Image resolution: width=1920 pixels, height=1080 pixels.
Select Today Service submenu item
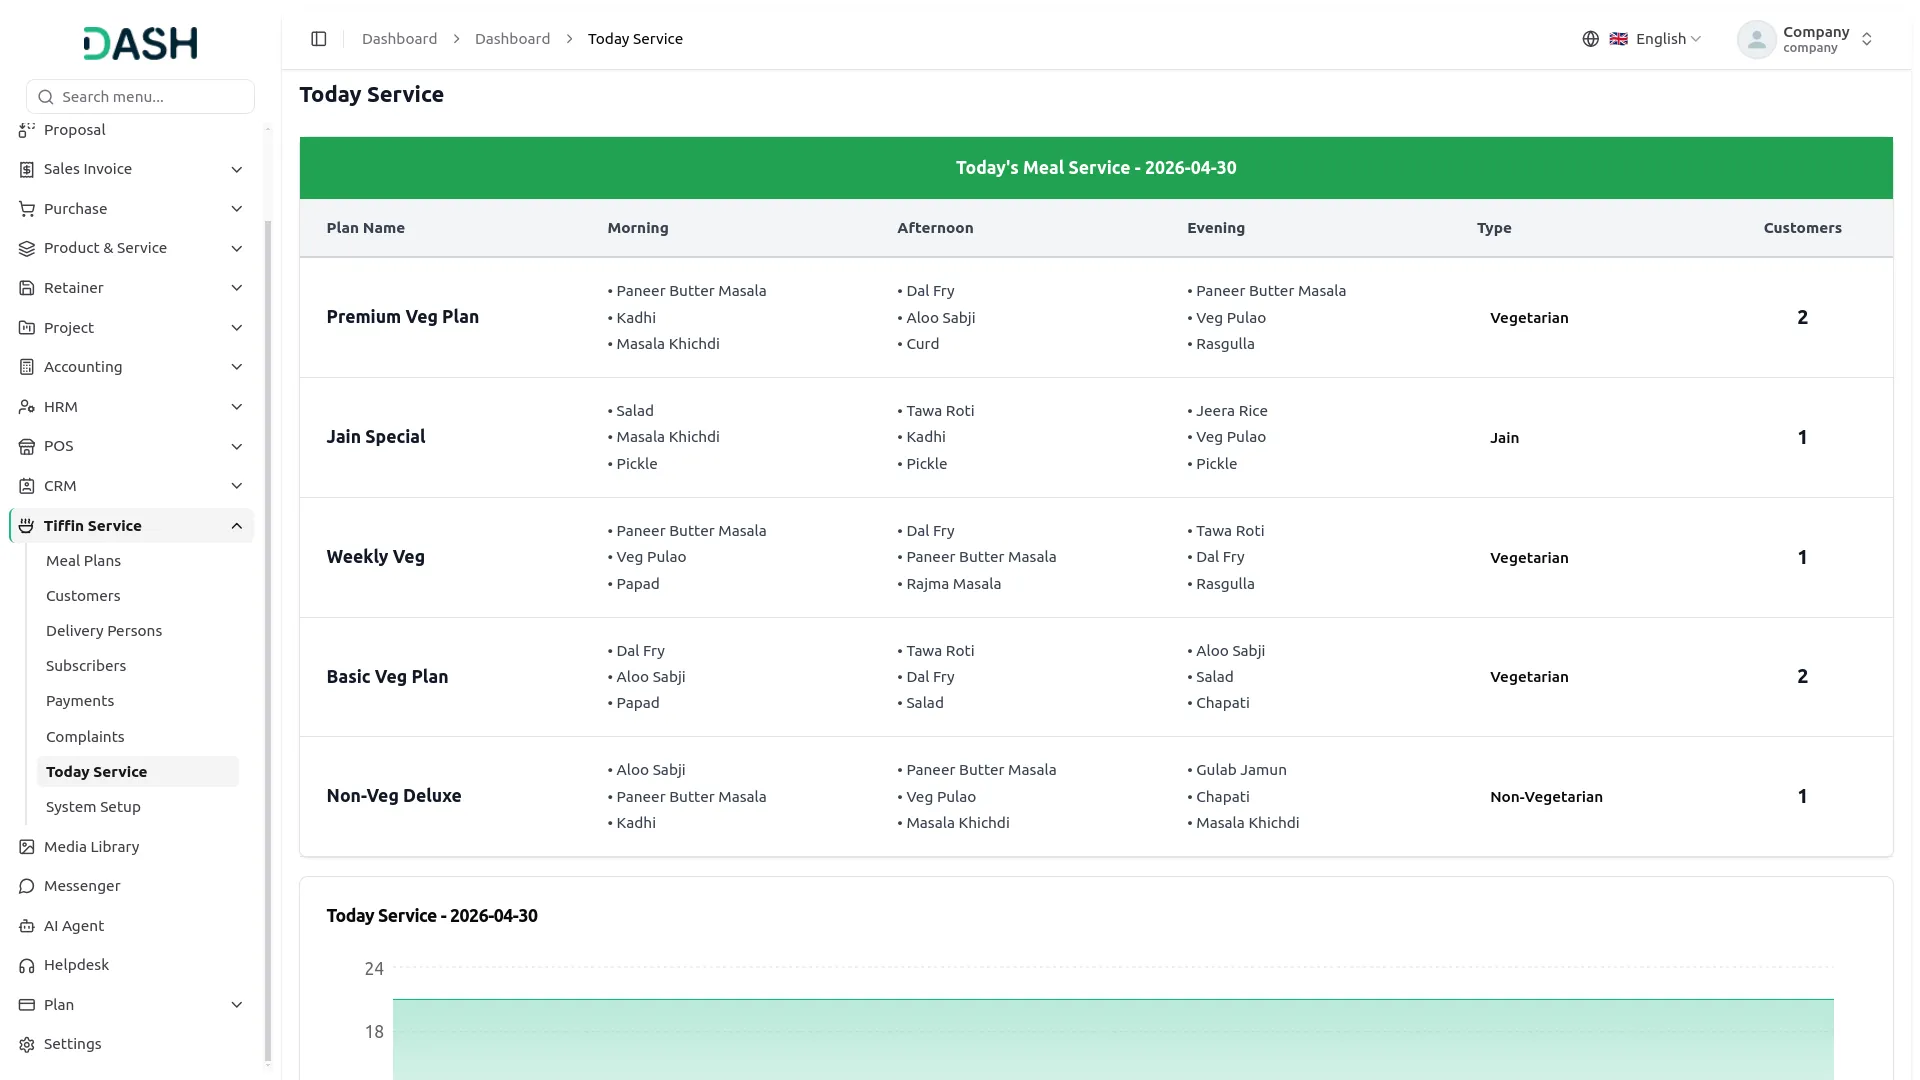click(x=138, y=772)
